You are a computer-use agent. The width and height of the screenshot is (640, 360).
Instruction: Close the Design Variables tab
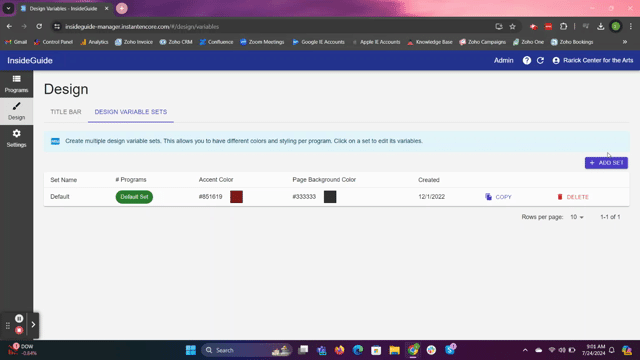[107, 8]
